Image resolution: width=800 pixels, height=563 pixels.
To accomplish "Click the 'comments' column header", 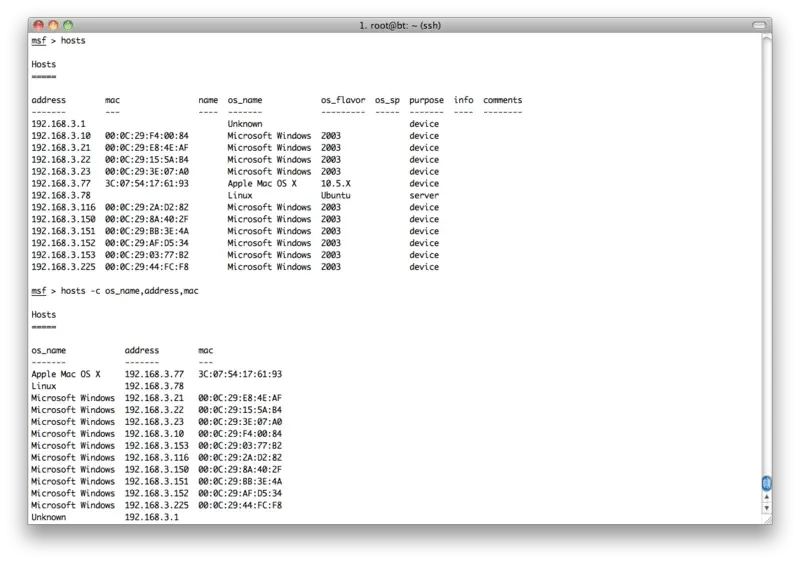I will pyautogui.click(x=502, y=100).
